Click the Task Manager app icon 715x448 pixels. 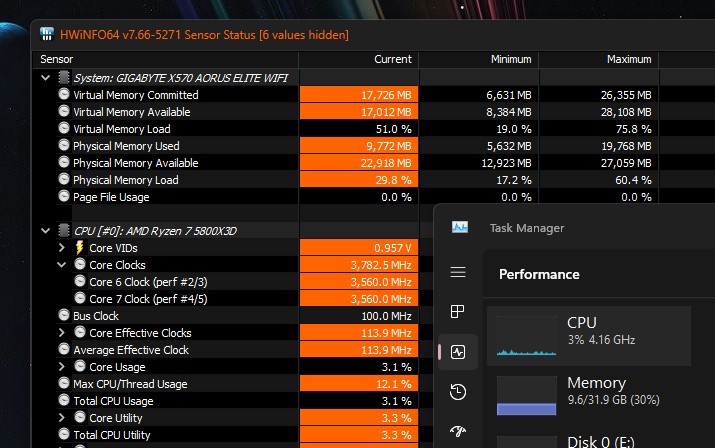coord(460,227)
